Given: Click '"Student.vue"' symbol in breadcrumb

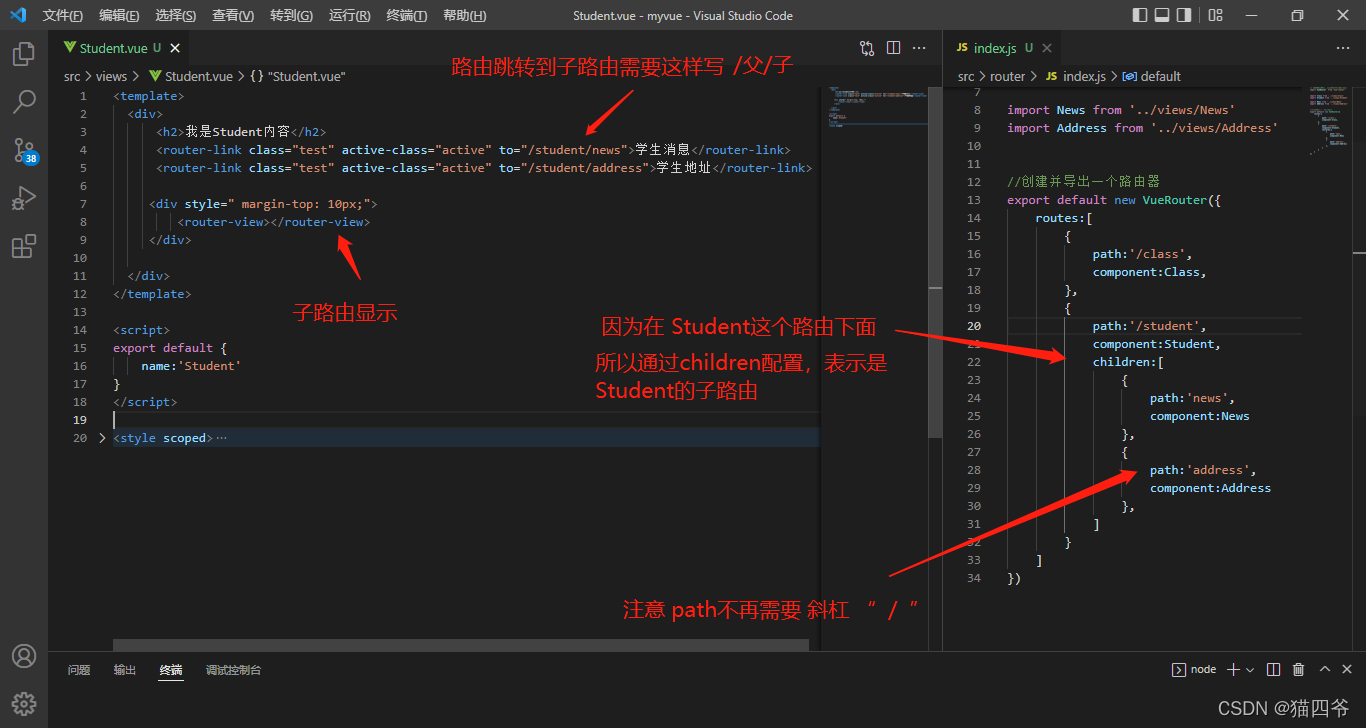Looking at the screenshot, I should coord(297,76).
